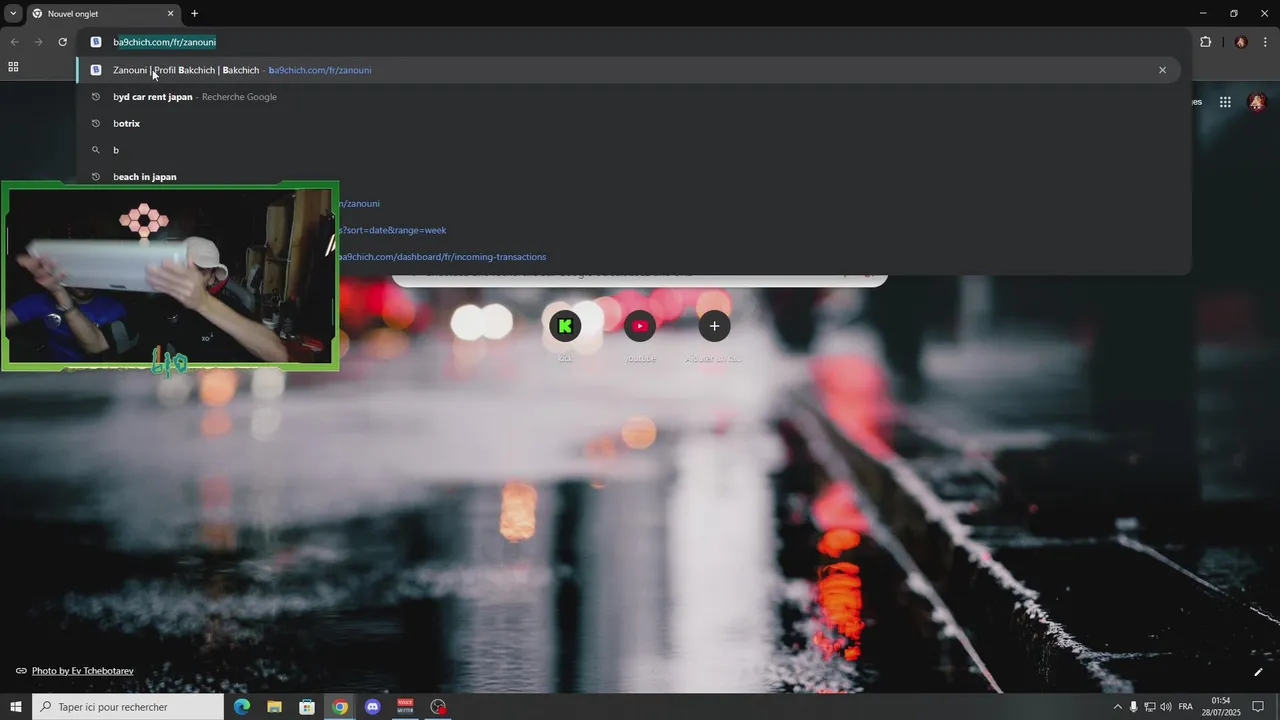Customize Chrome with the pencil icon
Viewport: 1280px width, 720px height.
tap(1258, 672)
